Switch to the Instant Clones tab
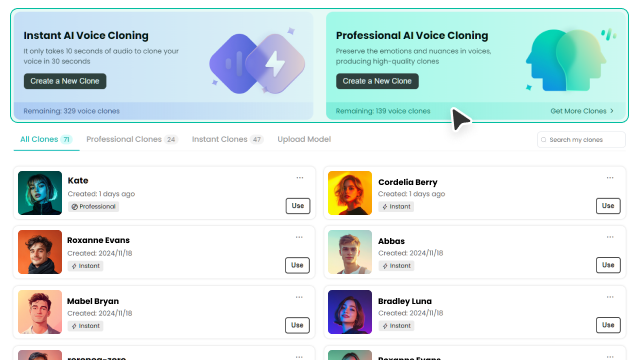The width and height of the screenshot is (640, 360). click(227, 139)
